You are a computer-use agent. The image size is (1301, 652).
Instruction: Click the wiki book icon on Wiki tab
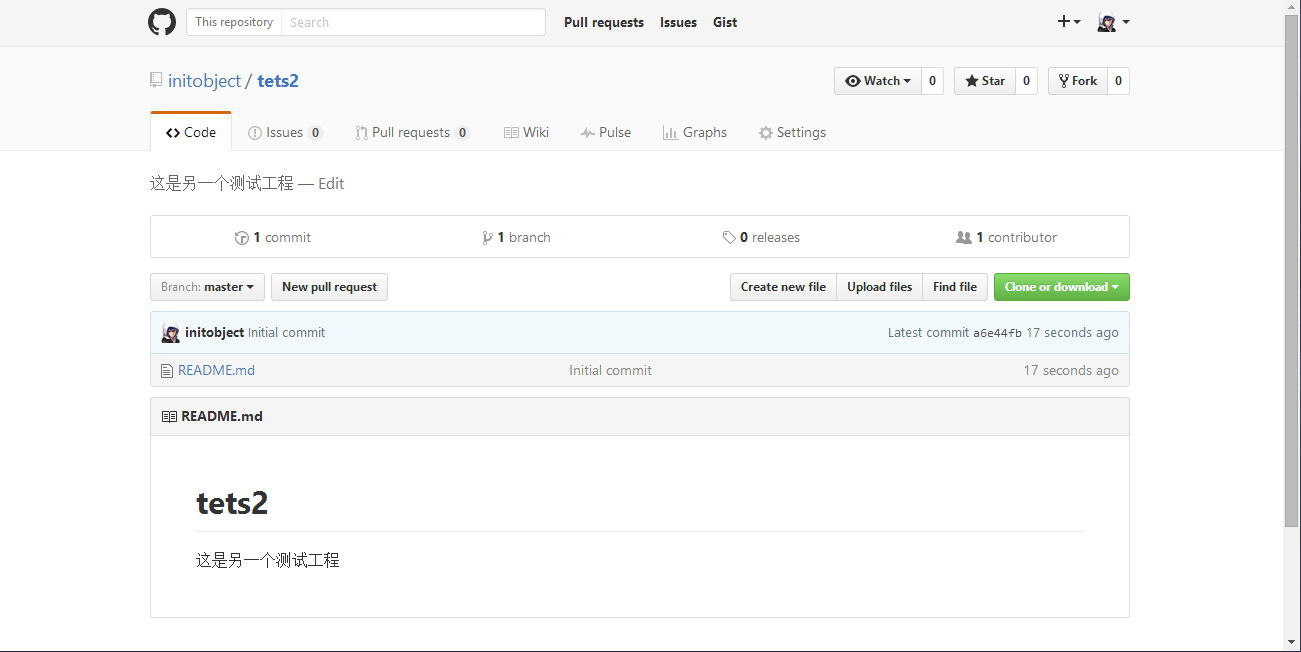coord(511,133)
